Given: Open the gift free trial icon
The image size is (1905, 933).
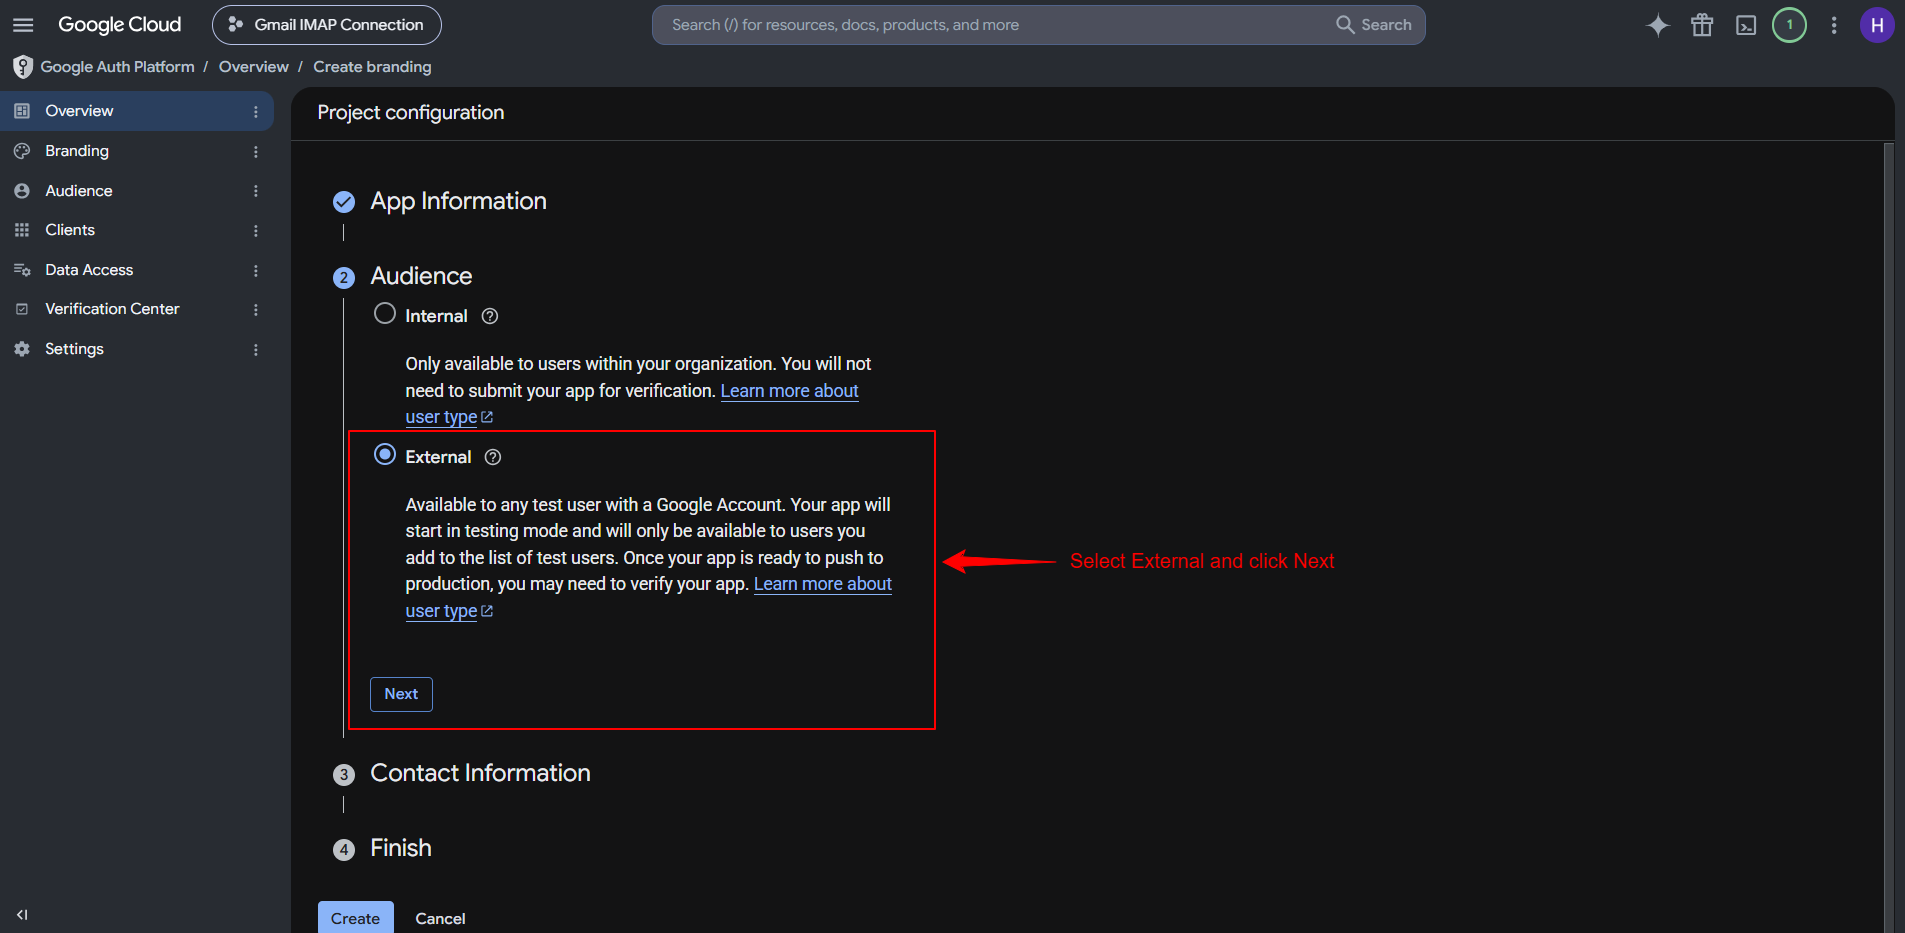Looking at the screenshot, I should click(x=1702, y=25).
